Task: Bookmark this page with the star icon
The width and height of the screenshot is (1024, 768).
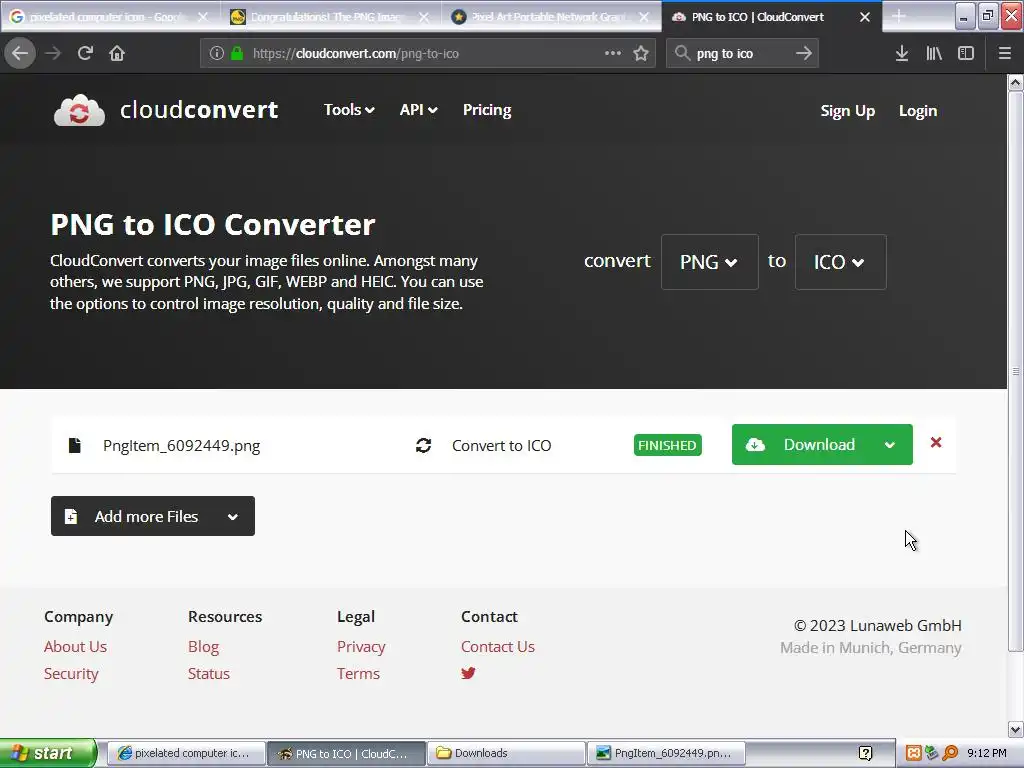Action: (641, 53)
